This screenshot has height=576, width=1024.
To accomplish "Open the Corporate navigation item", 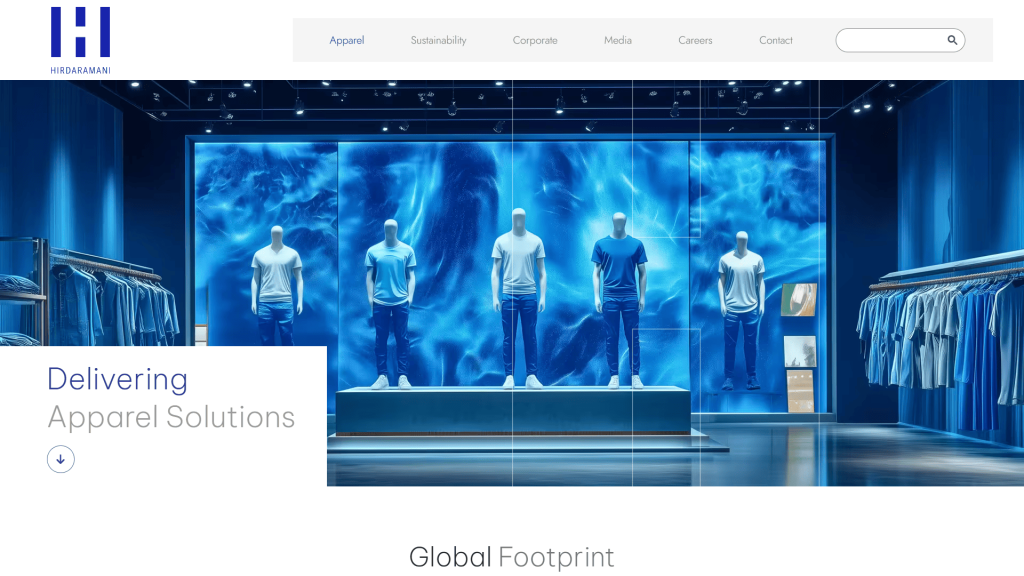I will pyautogui.click(x=535, y=40).
